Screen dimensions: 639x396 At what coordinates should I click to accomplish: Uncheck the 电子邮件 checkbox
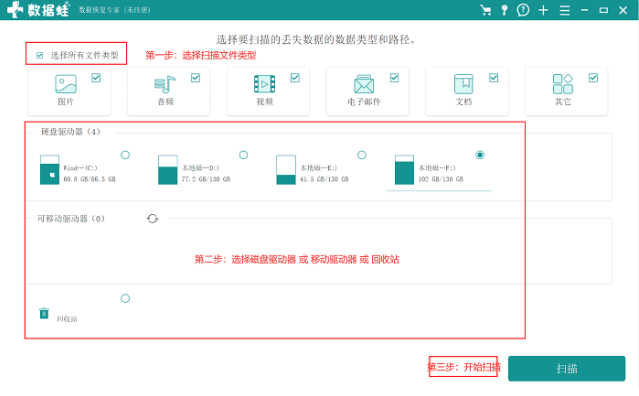click(394, 77)
